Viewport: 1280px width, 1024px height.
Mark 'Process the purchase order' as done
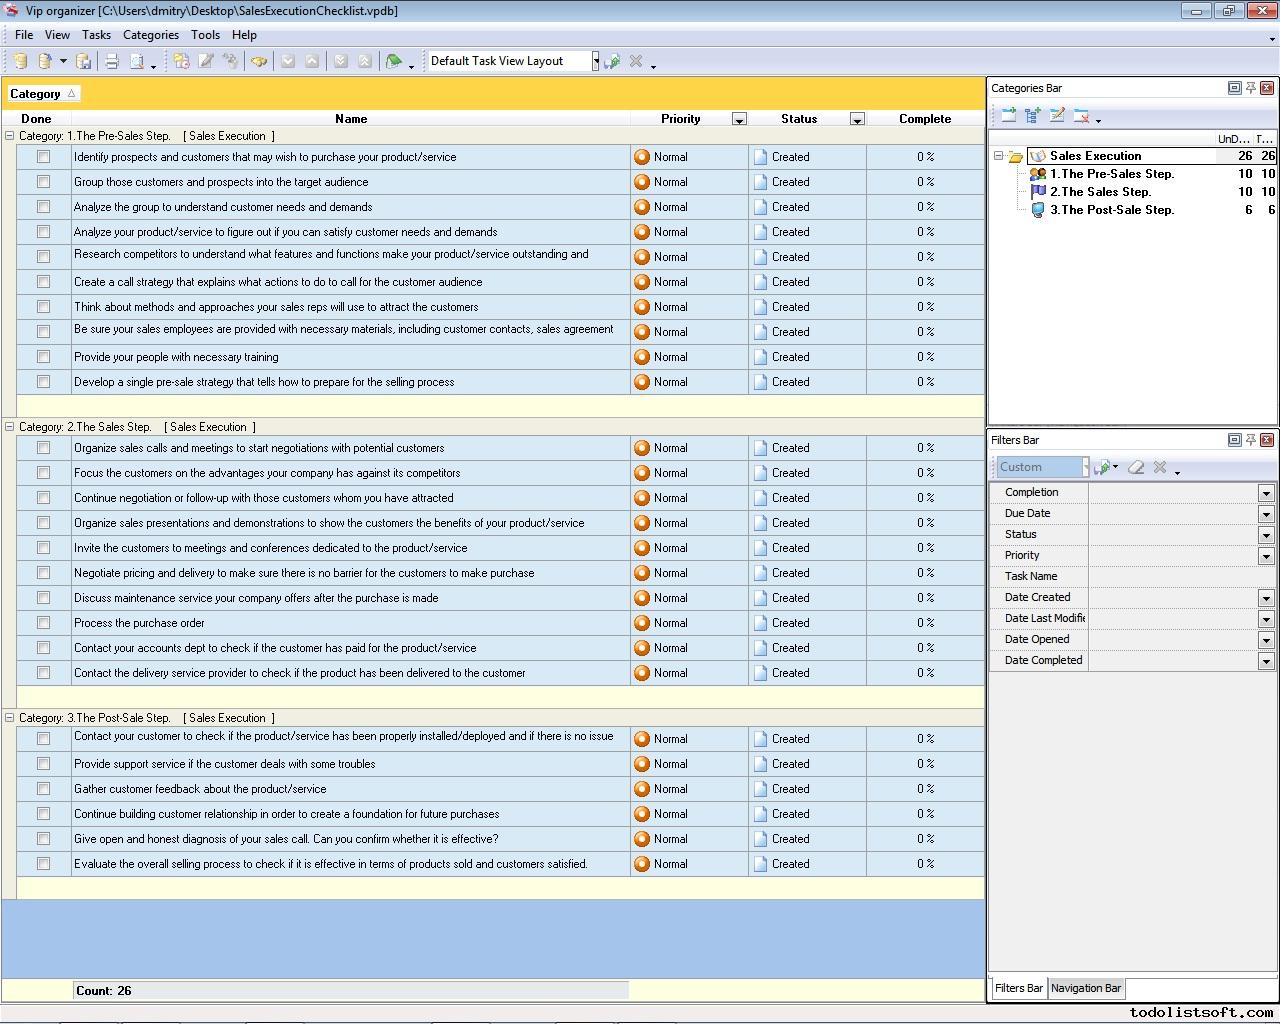pyautogui.click(x=43, y=623)
